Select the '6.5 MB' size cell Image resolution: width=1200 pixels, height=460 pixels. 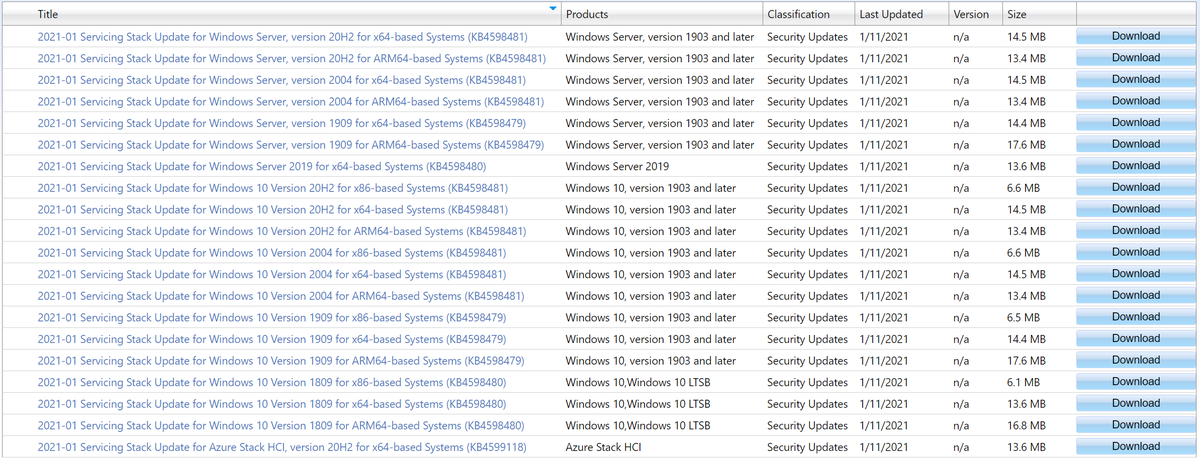coord(1023,318)
